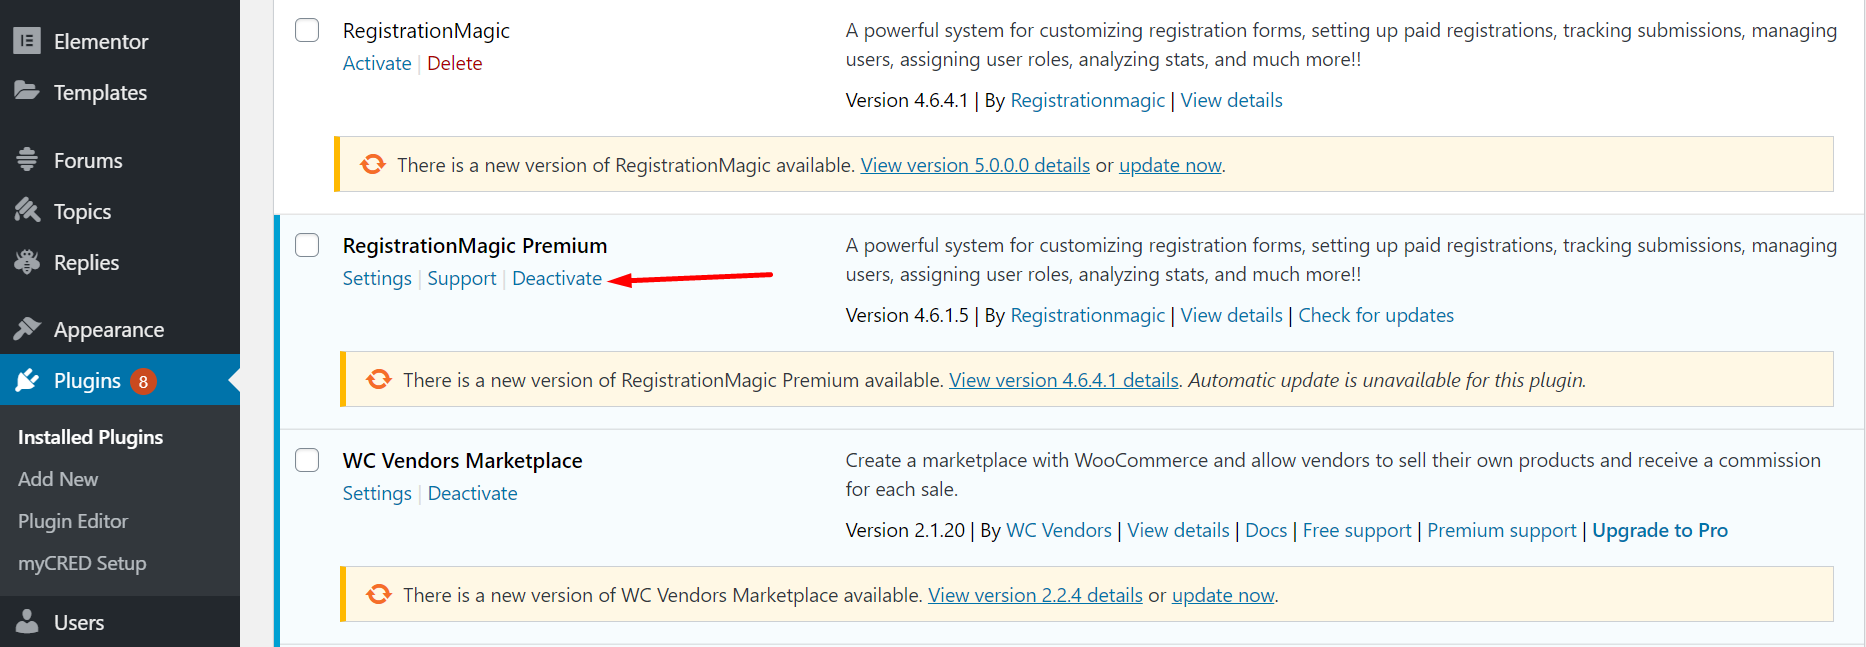Image resolution: width=1866 pixels, height=647 pixels.
Task: Open myCRED Setup submenu item
Action: click(82, 563)
